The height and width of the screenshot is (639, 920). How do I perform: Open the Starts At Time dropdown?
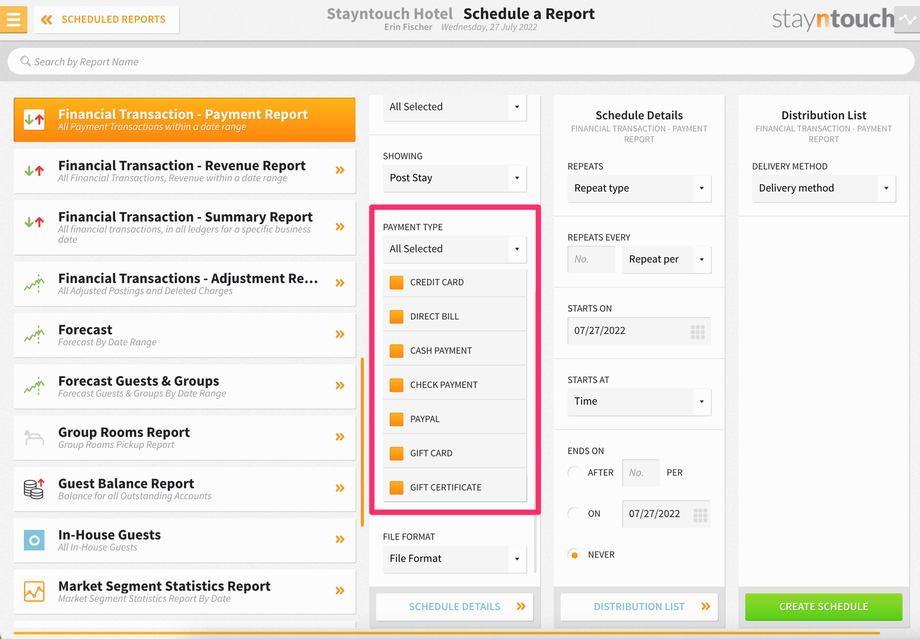click(639, 401)
